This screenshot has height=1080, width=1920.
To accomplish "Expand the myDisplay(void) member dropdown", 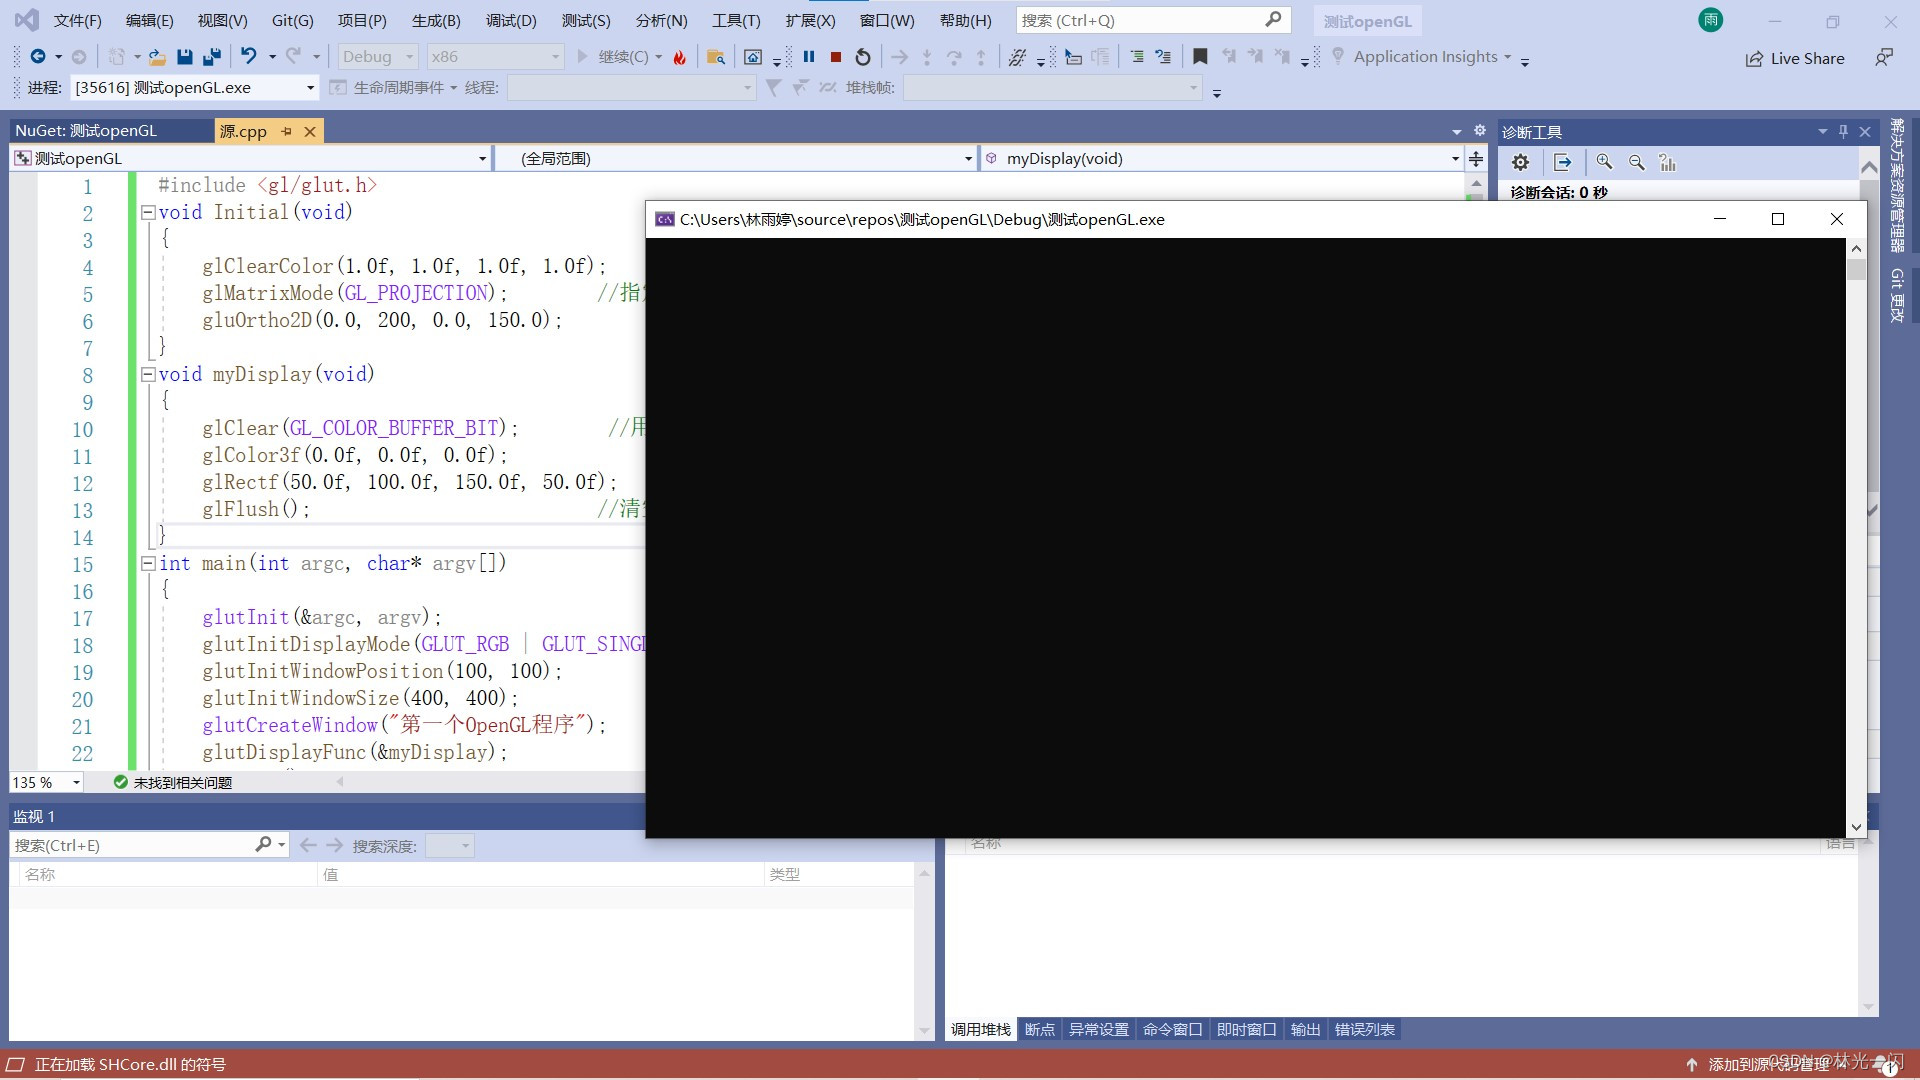I will point(1455,158).
